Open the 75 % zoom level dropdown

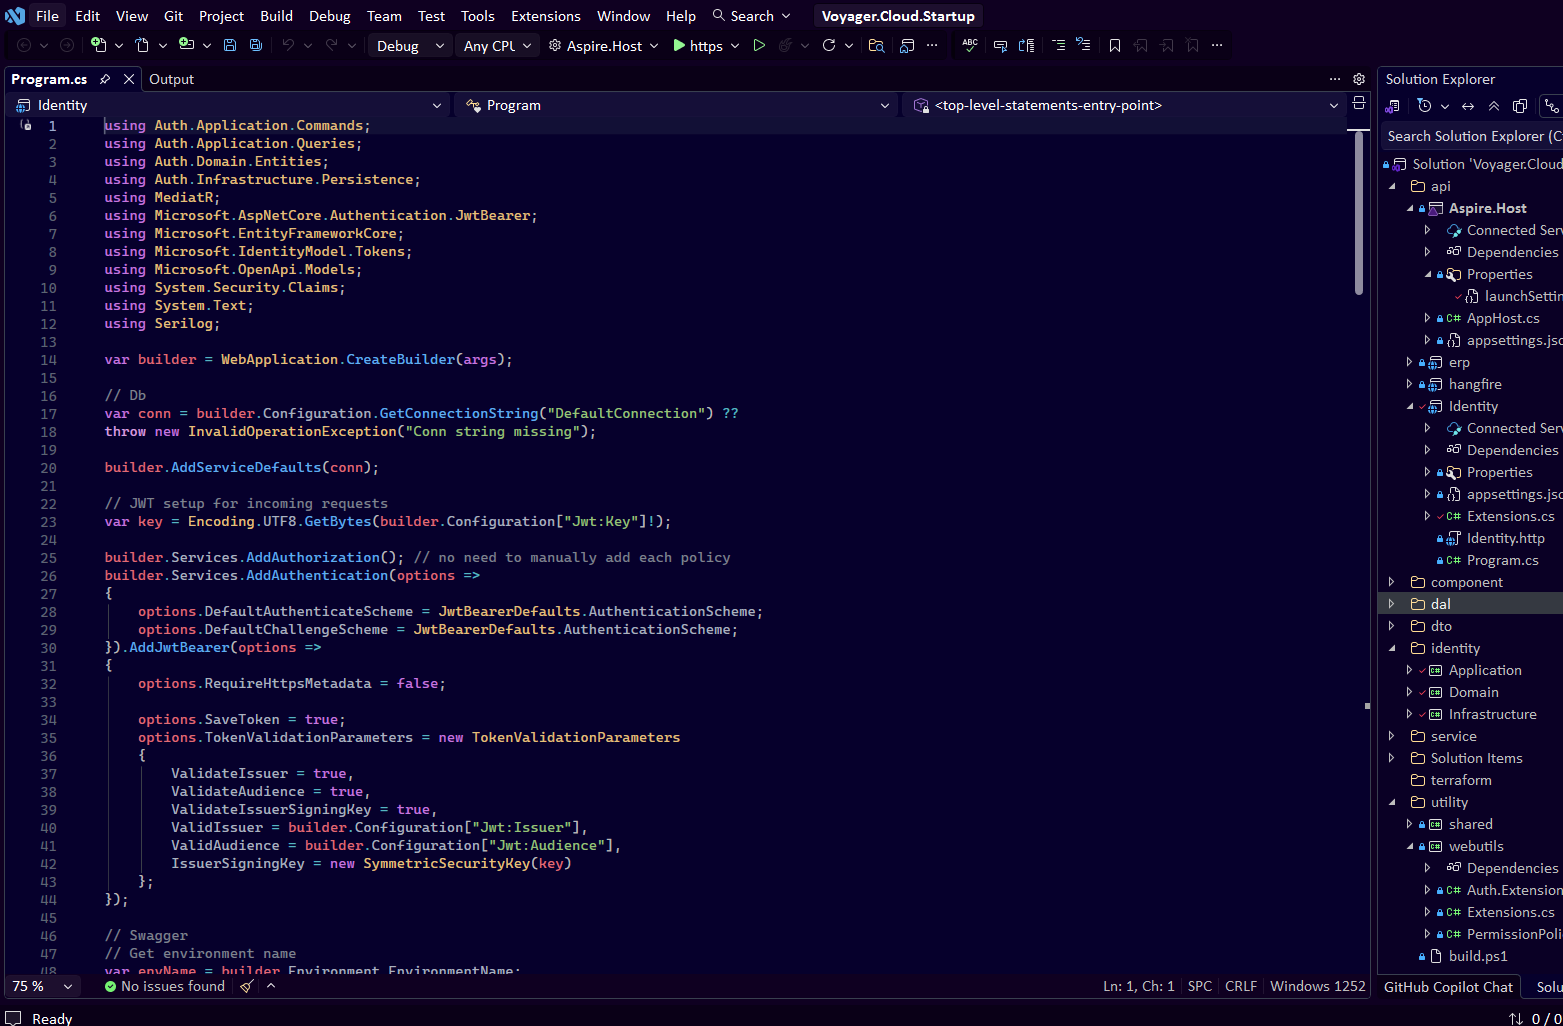43,986
